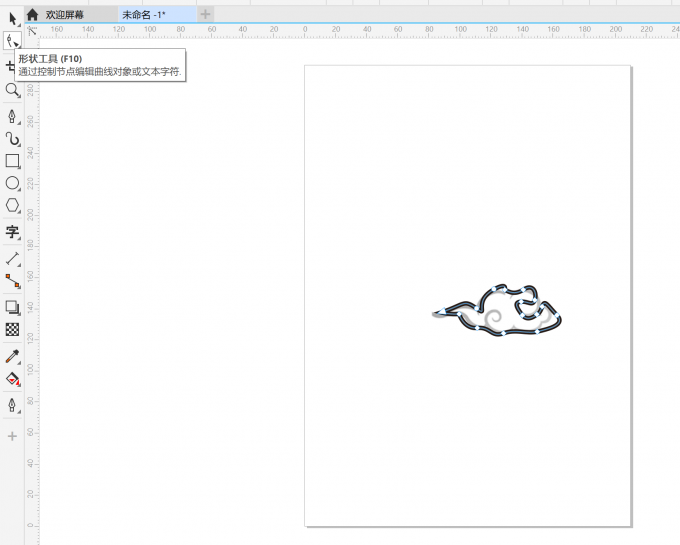Screen dimensions: 680x545
Task: Choose the Connector tool
Action: tap(12, 282)
